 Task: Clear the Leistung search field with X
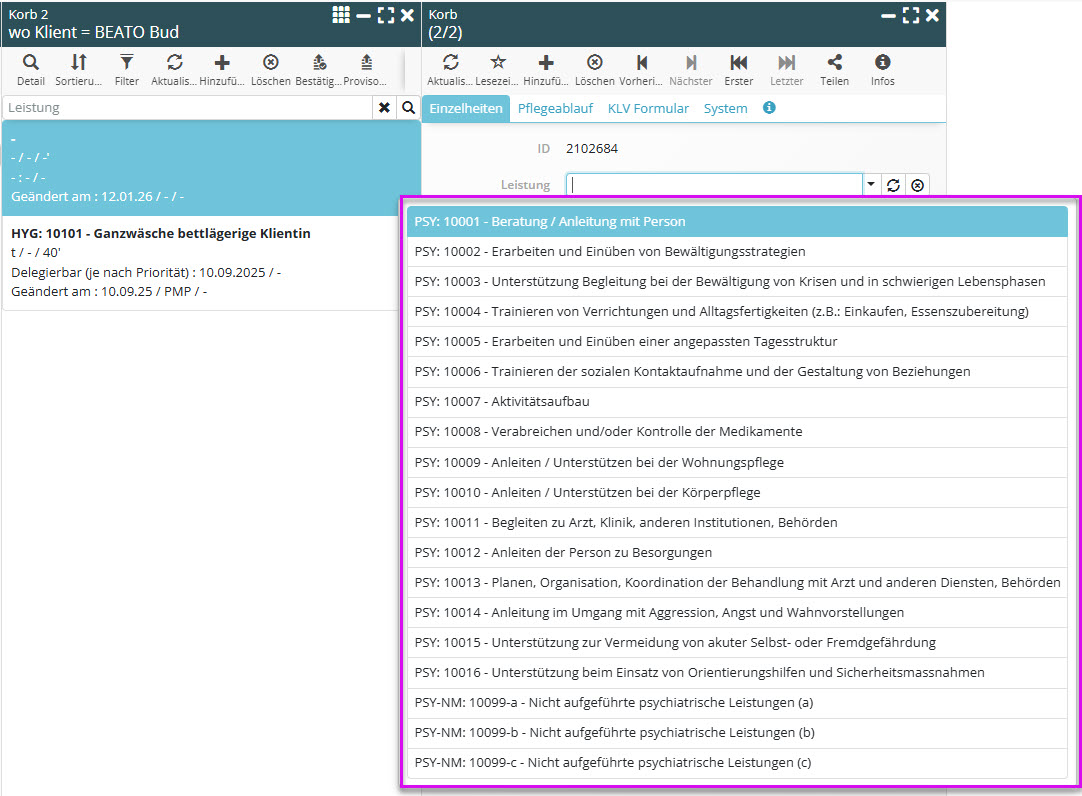[384, 108]
